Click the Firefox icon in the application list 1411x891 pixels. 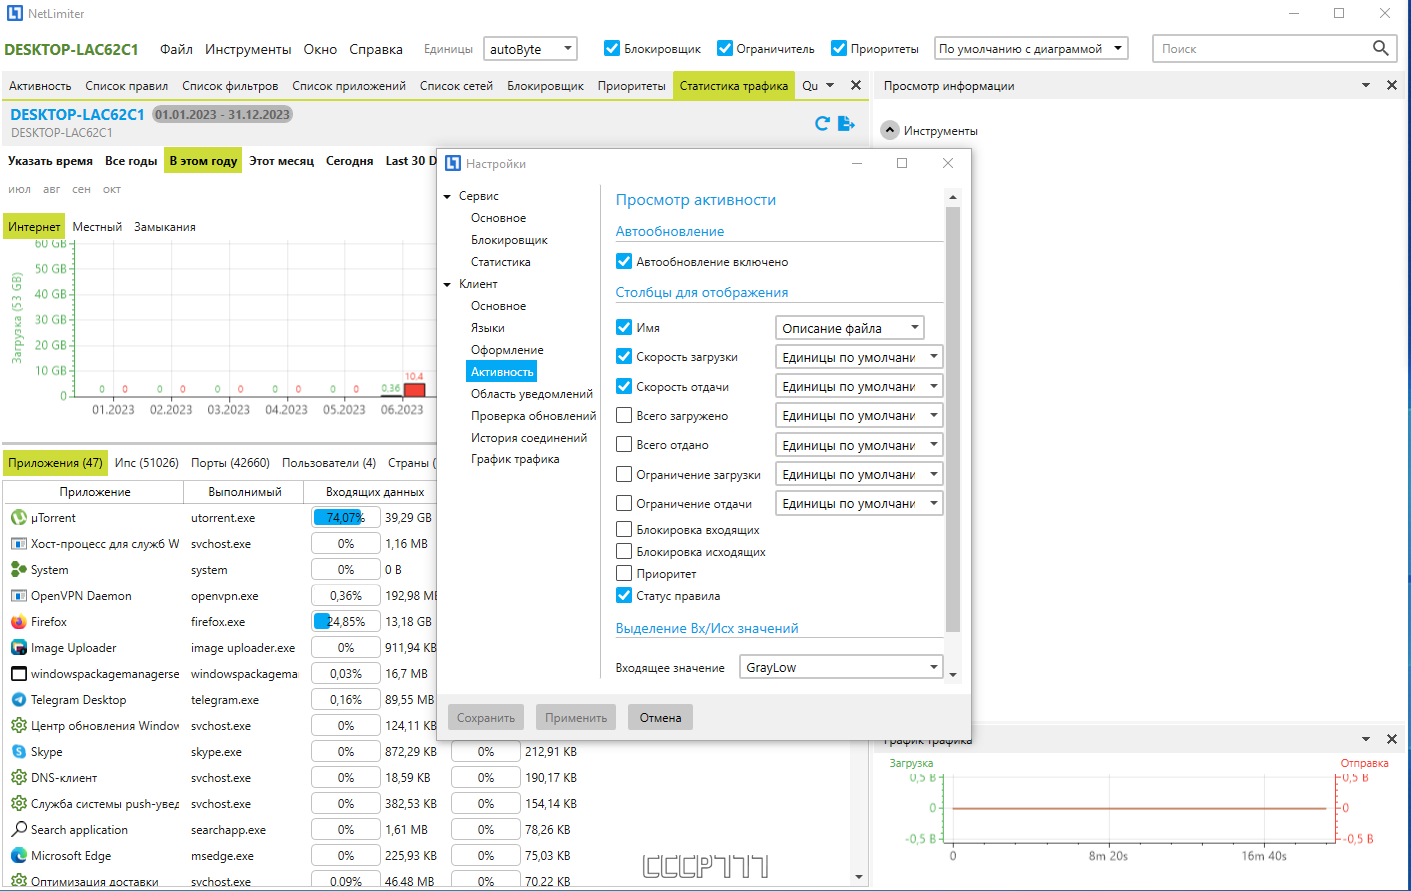[x=18, y=621]
